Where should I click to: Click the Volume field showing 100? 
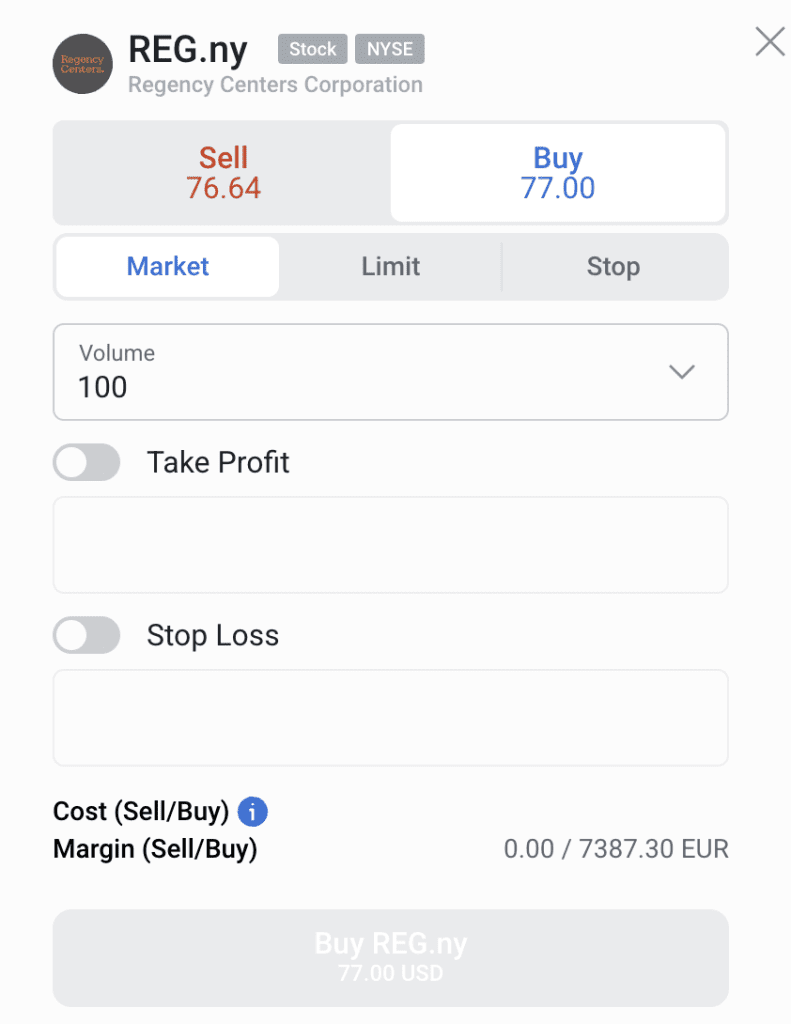point(391,372)
